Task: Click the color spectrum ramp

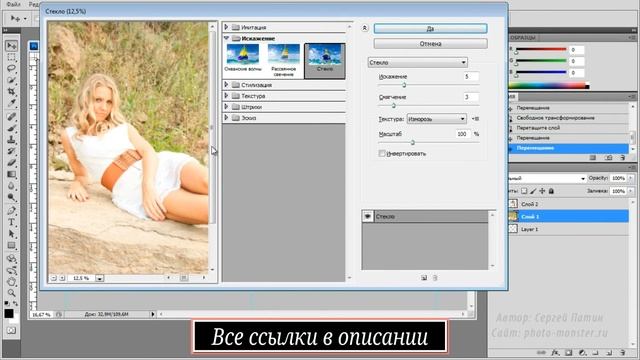Action: 548,86
